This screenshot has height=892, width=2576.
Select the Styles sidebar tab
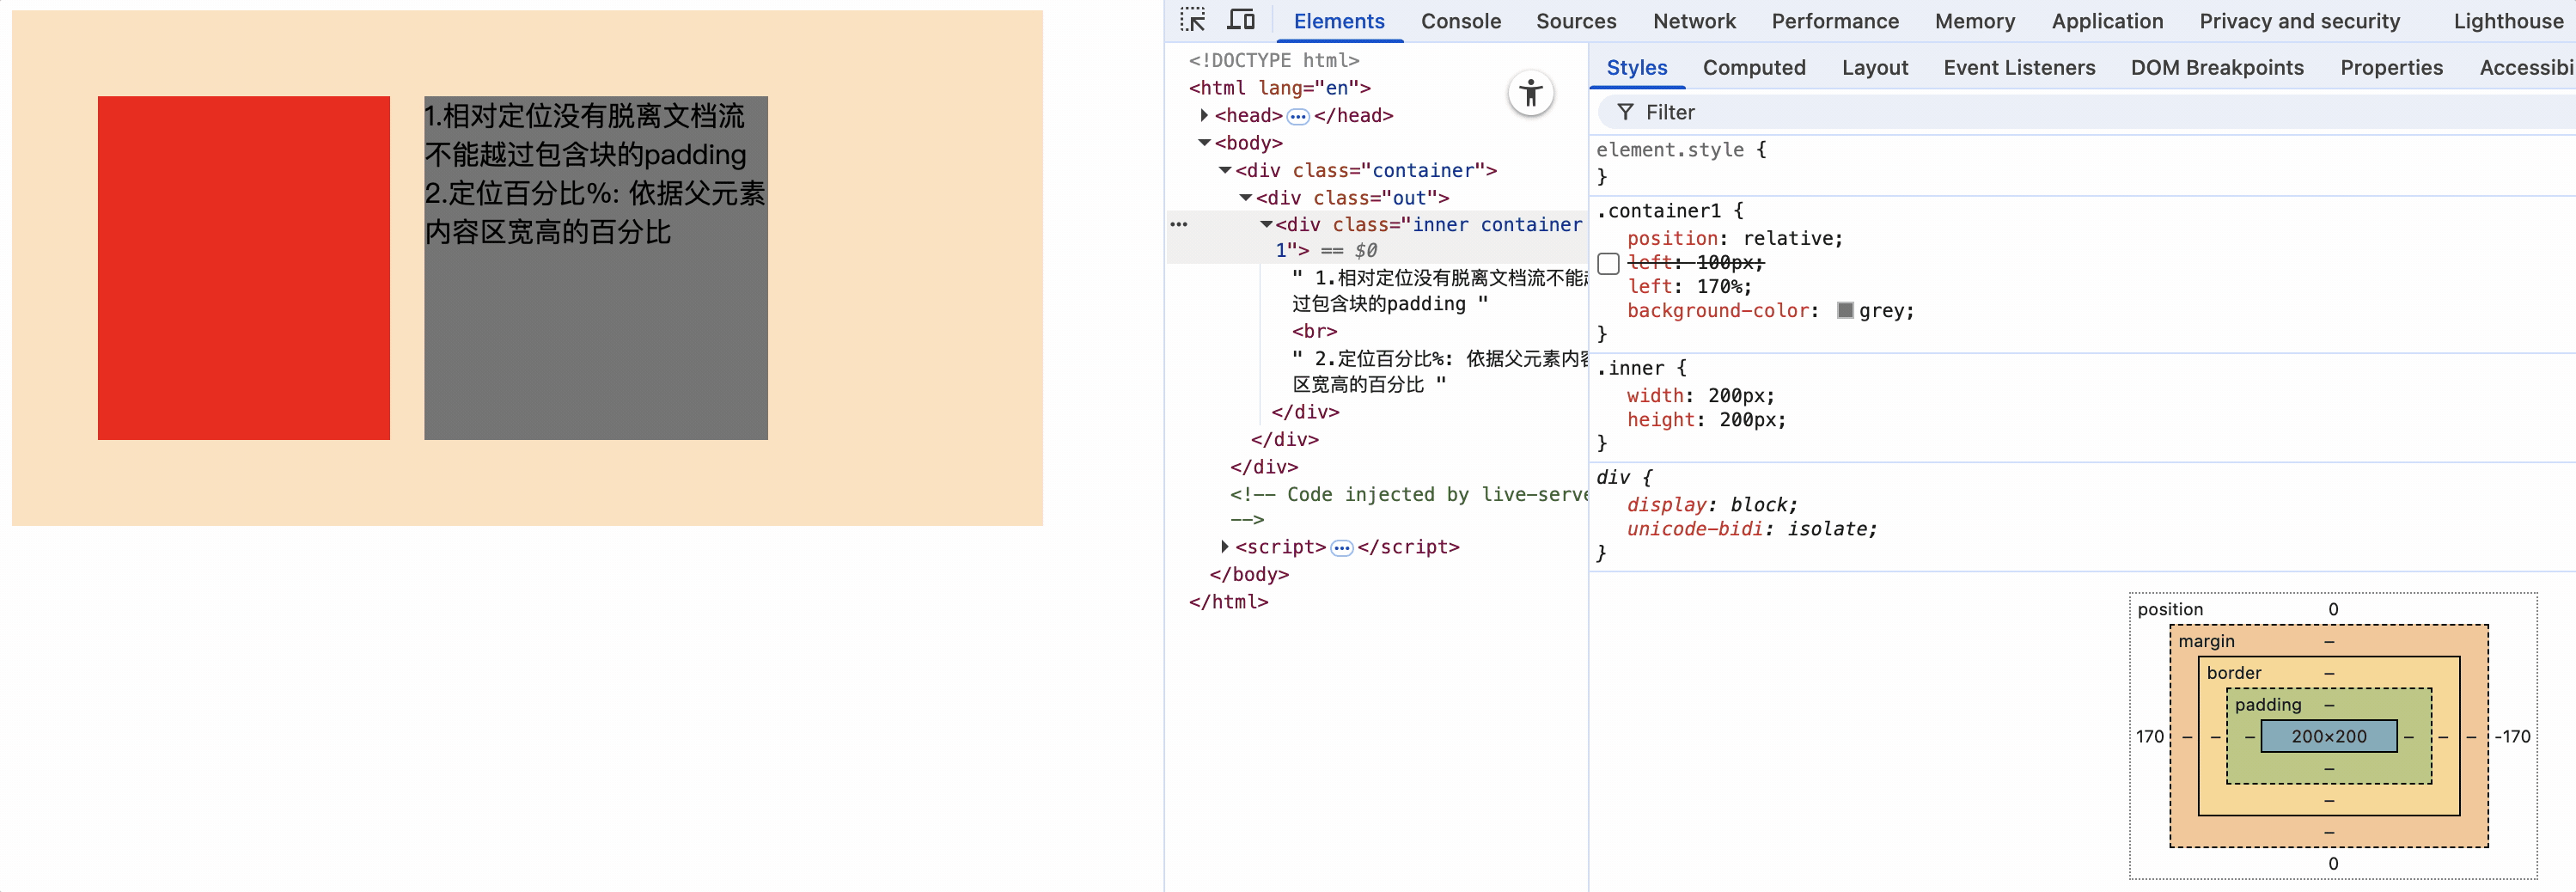pos(1636,67)
